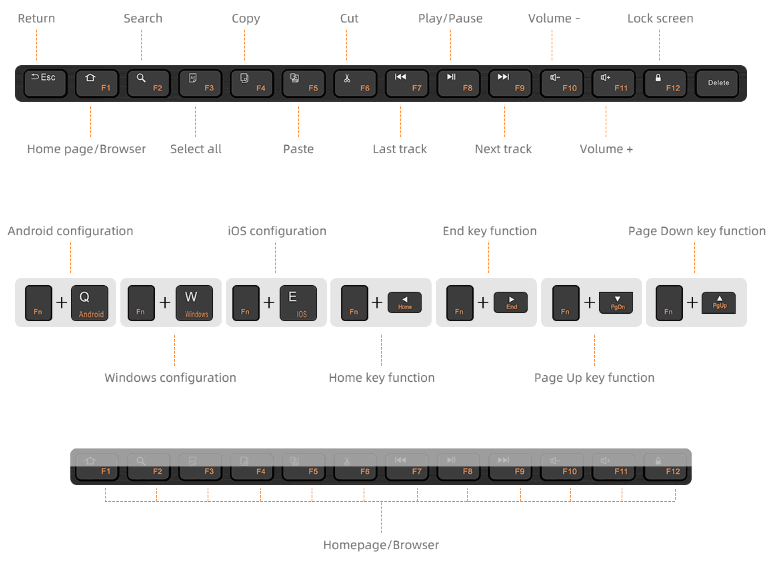Click the F1 home icon key in the icon-labeled row
779x573 pixels.
pyautogui.click(x=97, y=83)
